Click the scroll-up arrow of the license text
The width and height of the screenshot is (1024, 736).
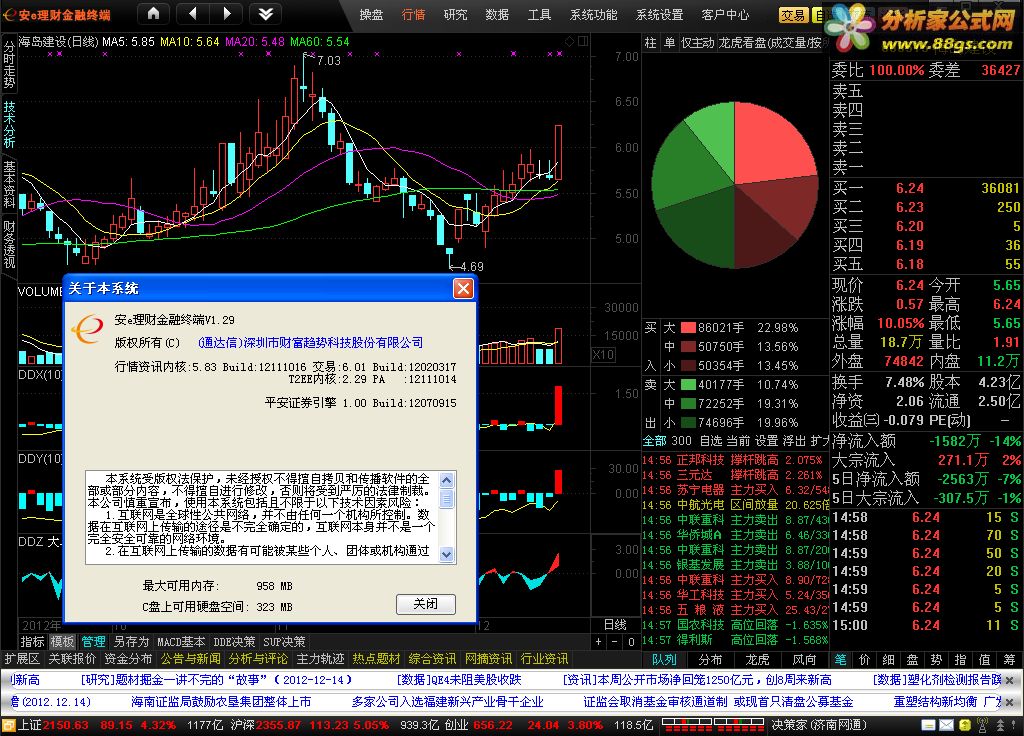447,481
